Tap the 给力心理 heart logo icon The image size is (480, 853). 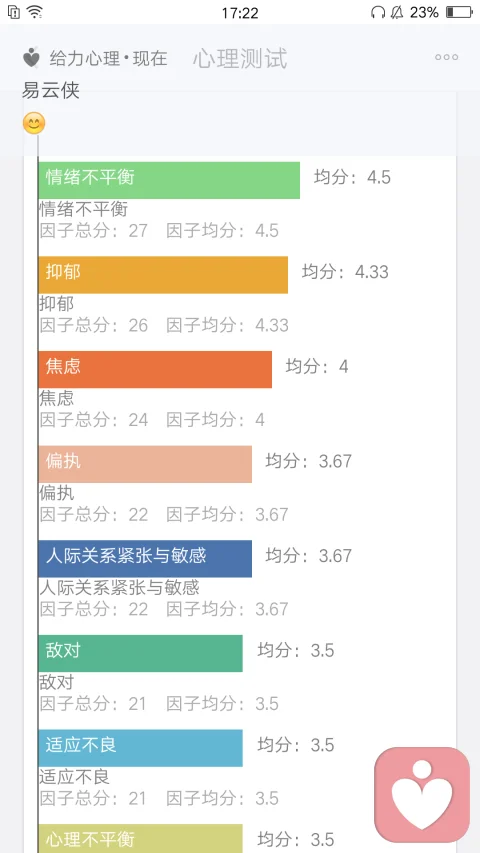32,58
